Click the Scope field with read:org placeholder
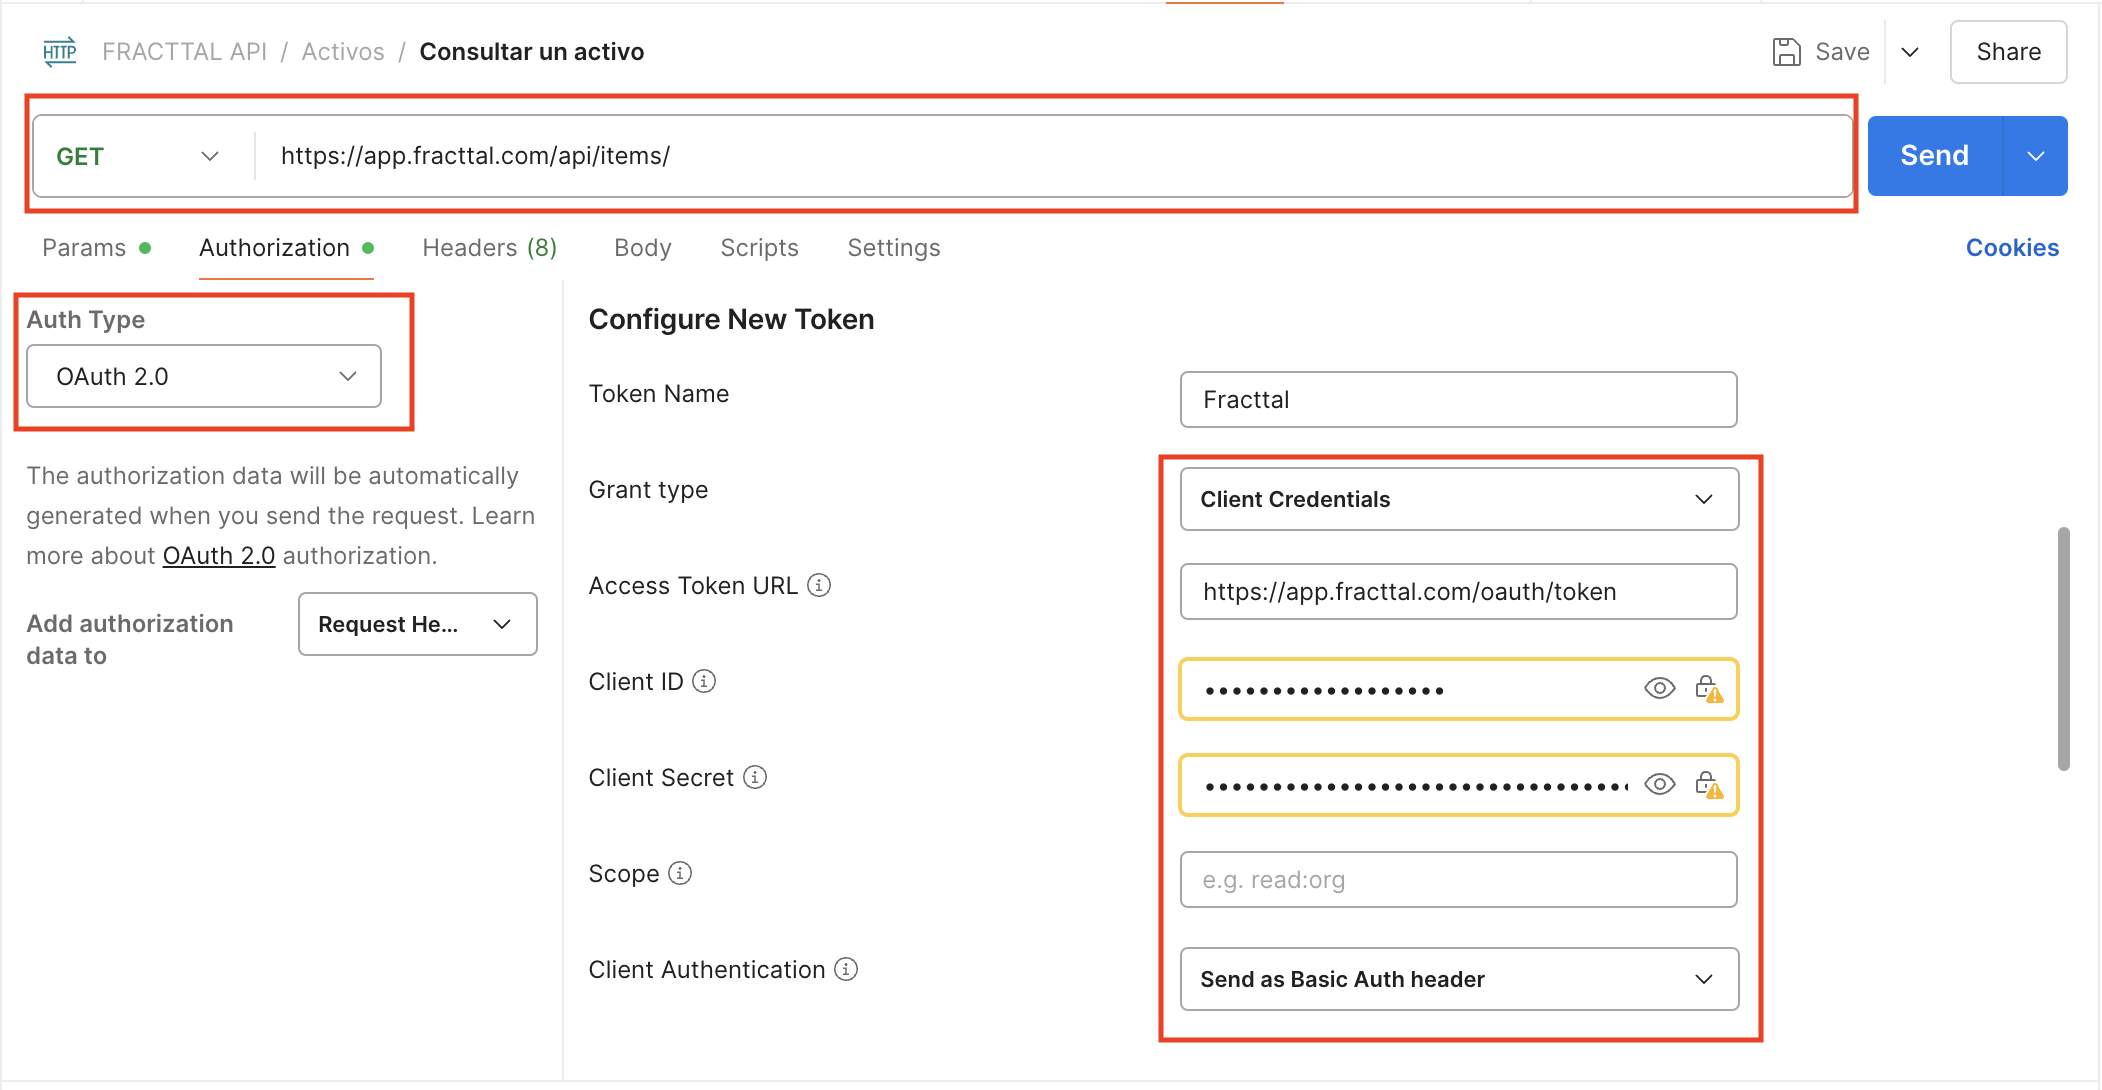The height and width of the screenshot is (1090, 2102). point(1458,880)
